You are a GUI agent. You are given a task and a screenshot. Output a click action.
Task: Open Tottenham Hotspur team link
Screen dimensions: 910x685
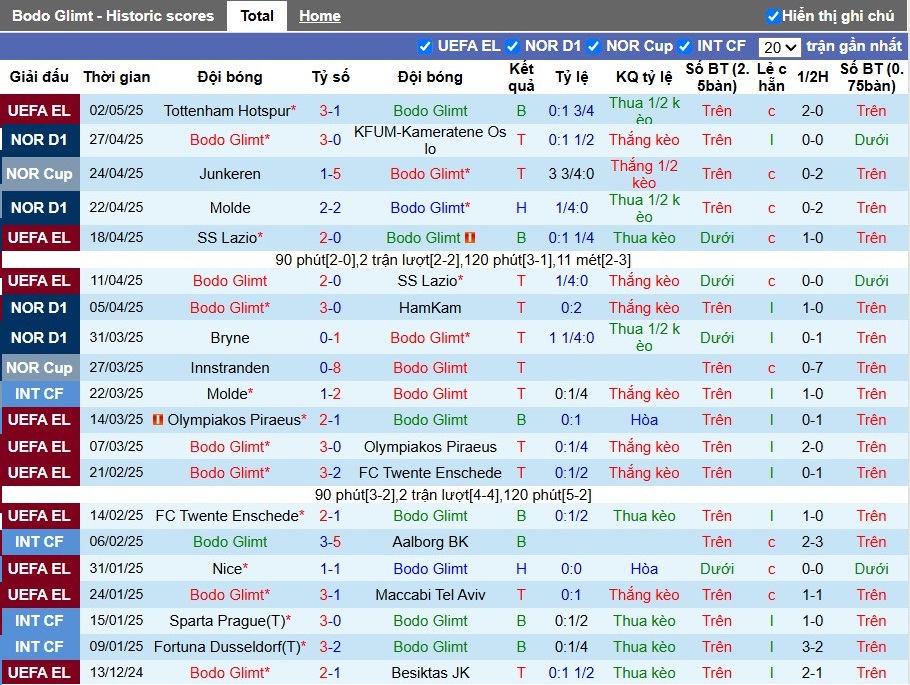pos(227,110)
